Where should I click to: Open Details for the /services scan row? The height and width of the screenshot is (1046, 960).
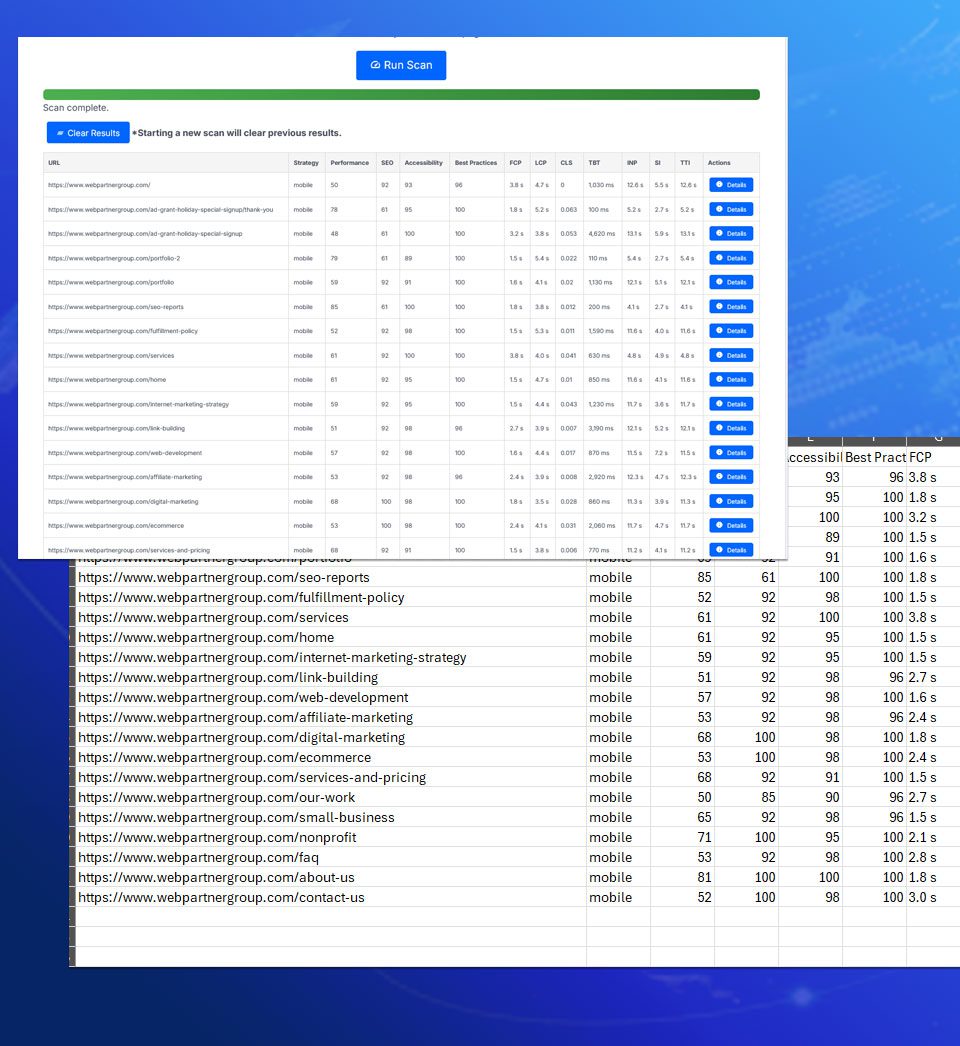point(731,356)
